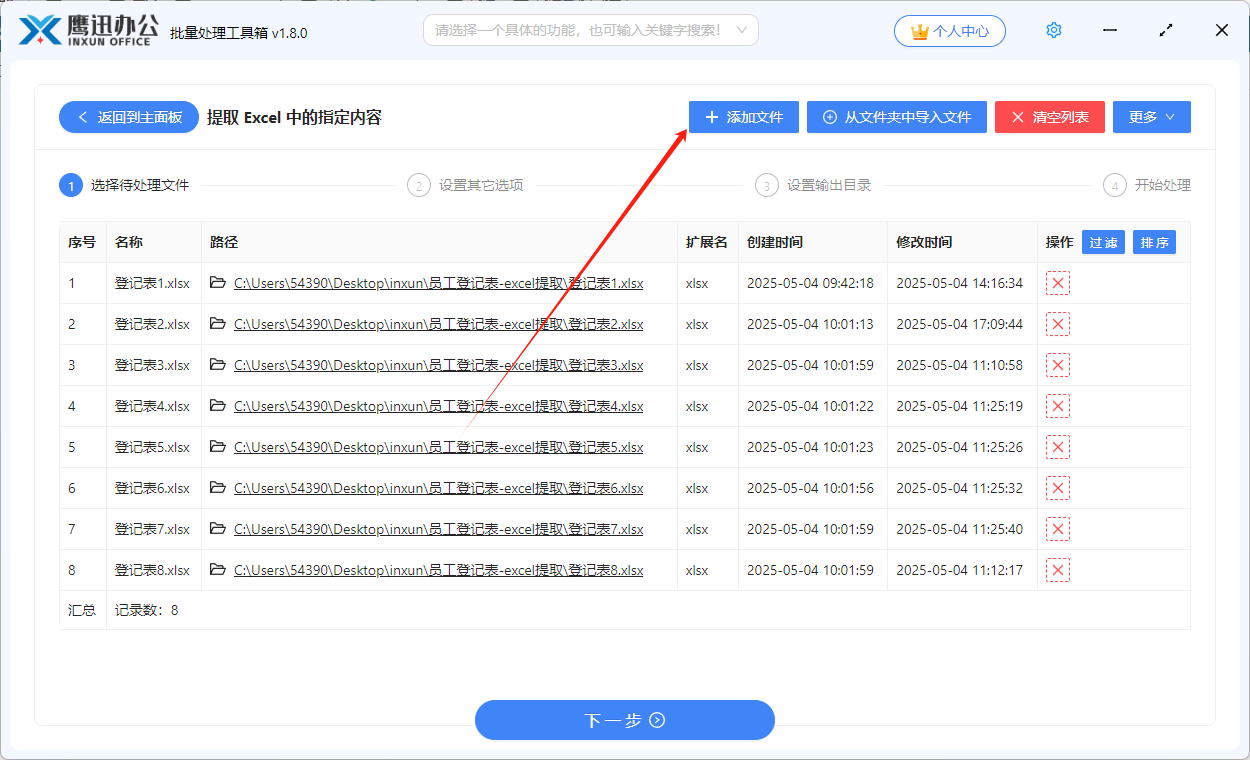1250x760 pixels.
Task: Click the 过滤 filter button in table header
Action: [1103, 242]
